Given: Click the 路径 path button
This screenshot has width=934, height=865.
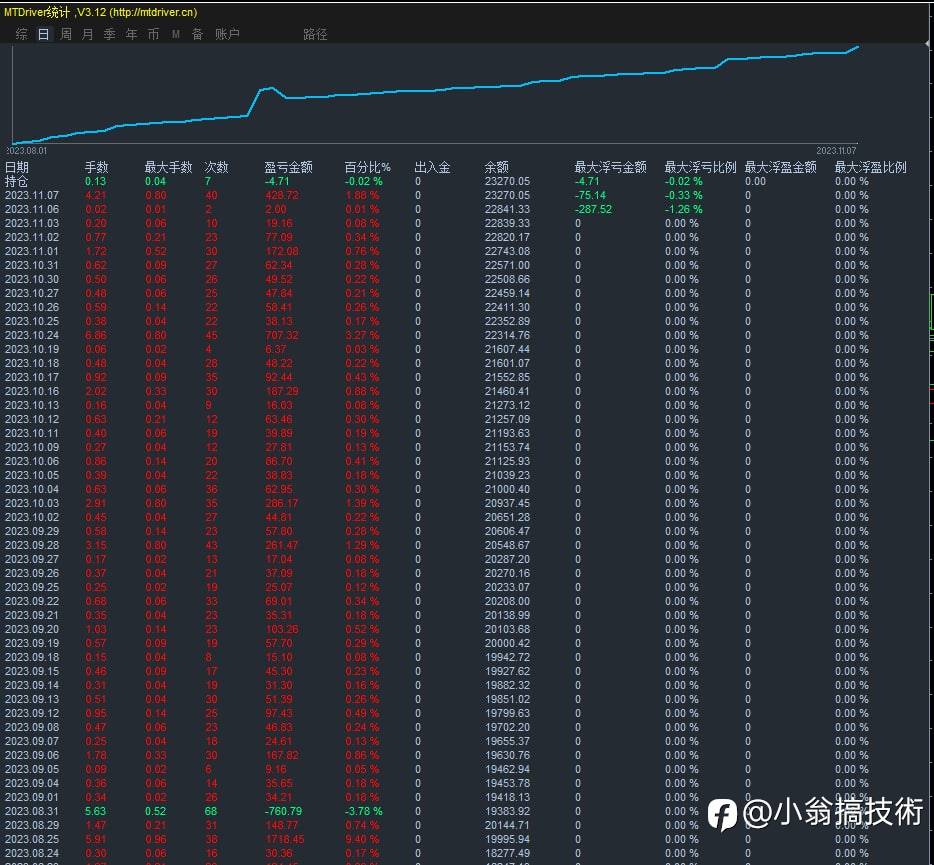Looking at the screenshot, I should pyautogui.click(x=315, y=34).
